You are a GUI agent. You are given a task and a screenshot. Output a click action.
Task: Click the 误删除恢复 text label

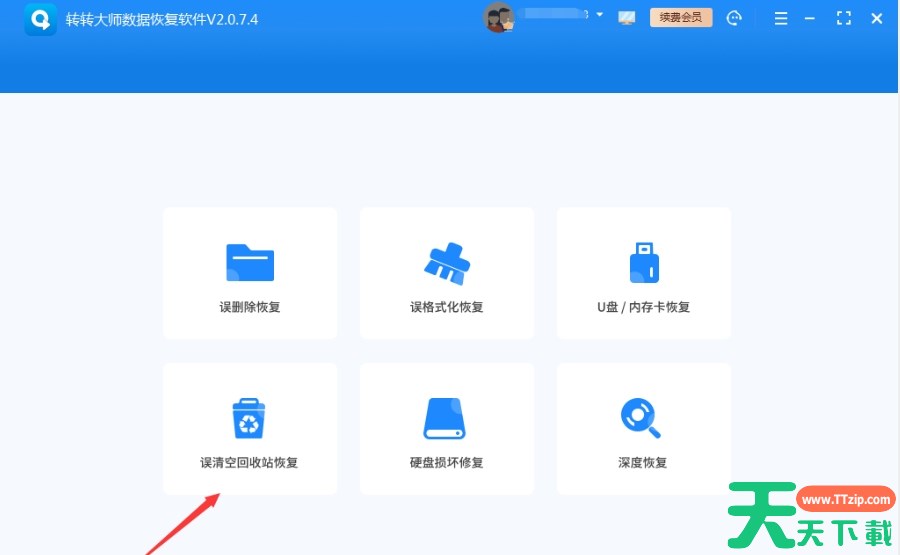[x=250, y=307]
